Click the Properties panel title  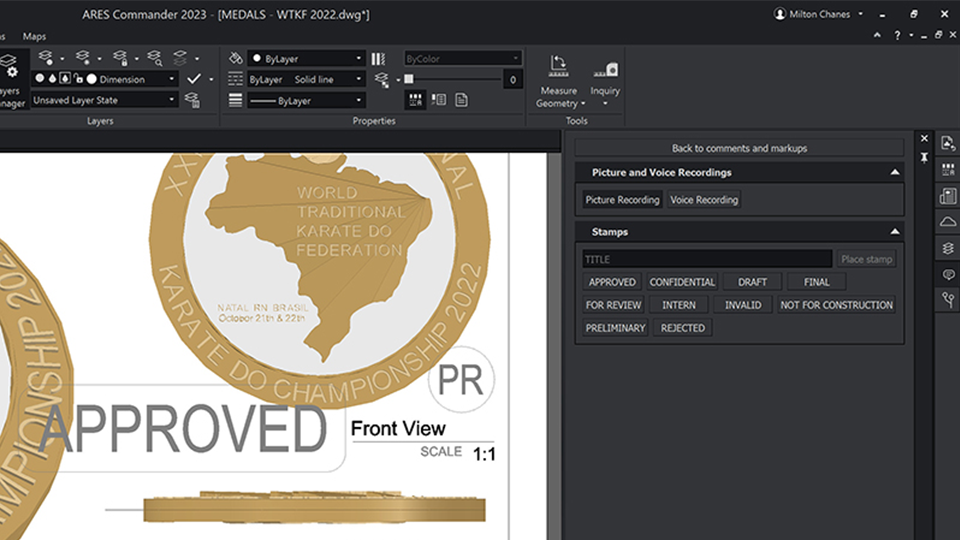click(374, 121)
